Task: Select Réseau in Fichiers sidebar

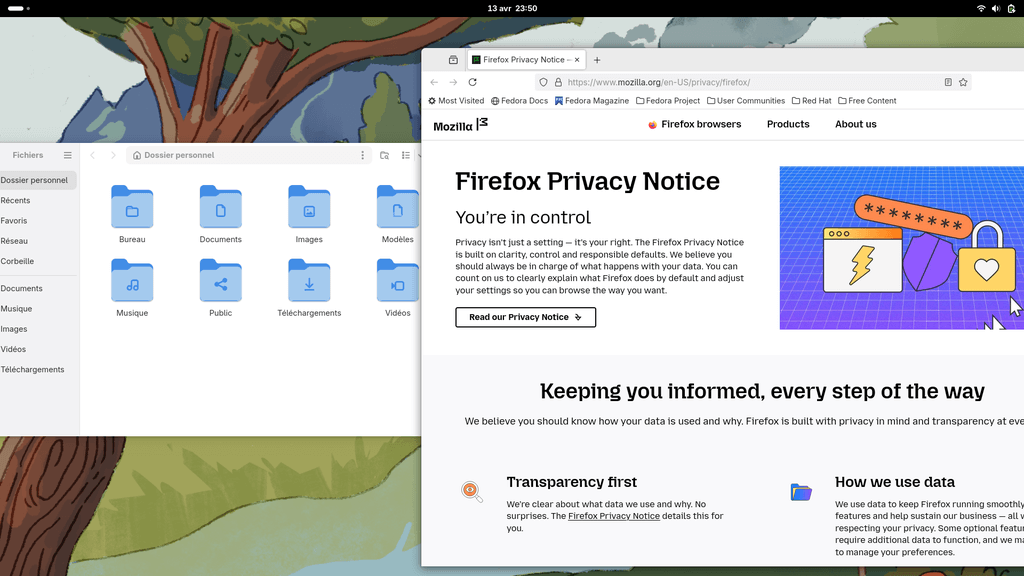Action: [38, 241]
